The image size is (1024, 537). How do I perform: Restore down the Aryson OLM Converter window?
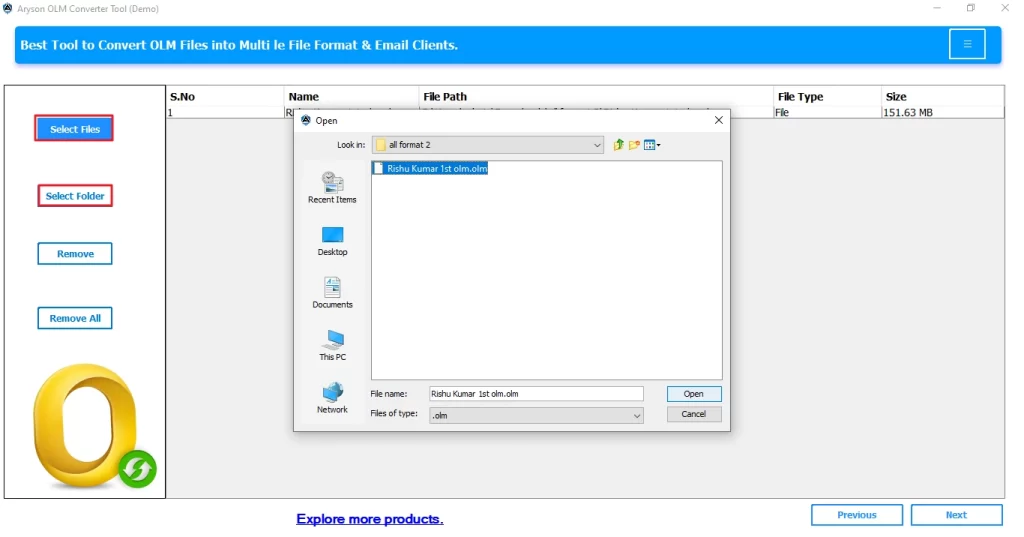(x=970, y=8)
